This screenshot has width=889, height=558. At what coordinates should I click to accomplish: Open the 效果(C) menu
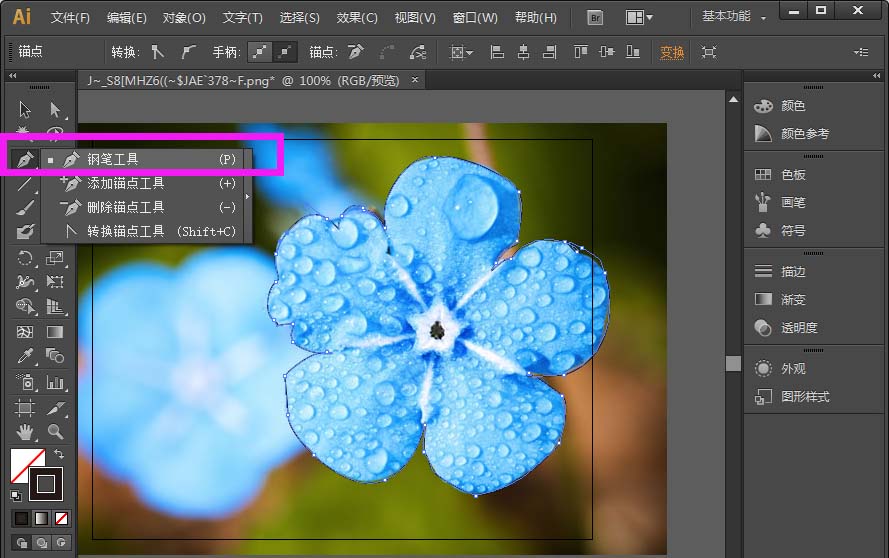pos(357,18)
